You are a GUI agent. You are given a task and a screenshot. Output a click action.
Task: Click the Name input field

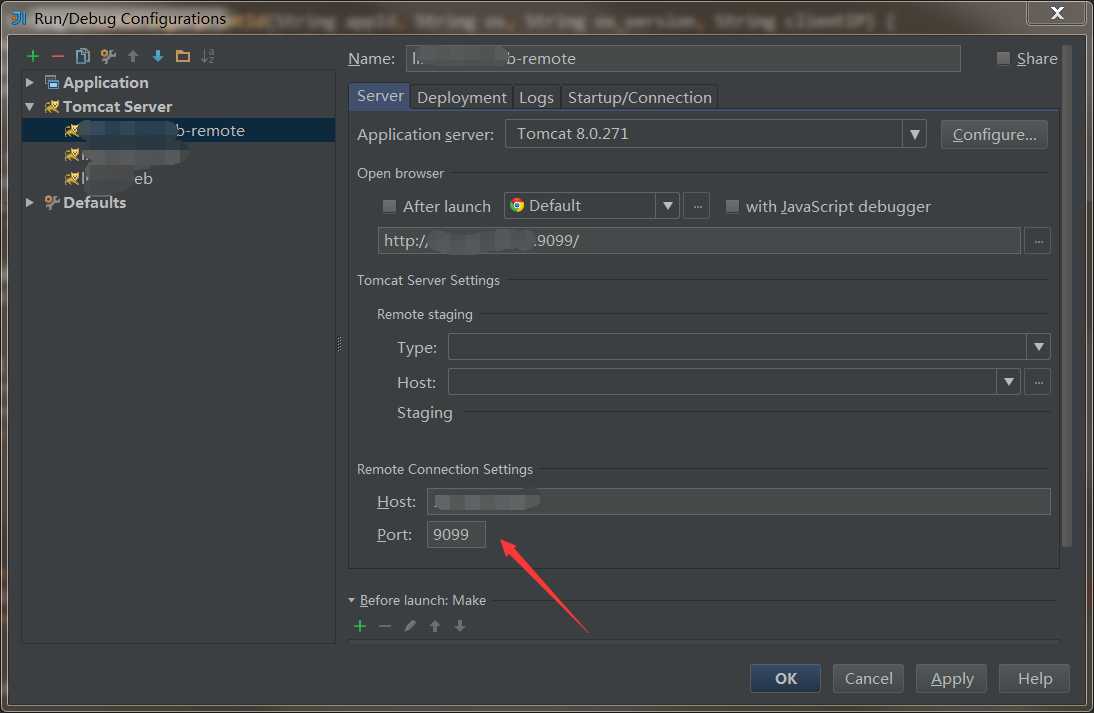[x=683, y=59]
